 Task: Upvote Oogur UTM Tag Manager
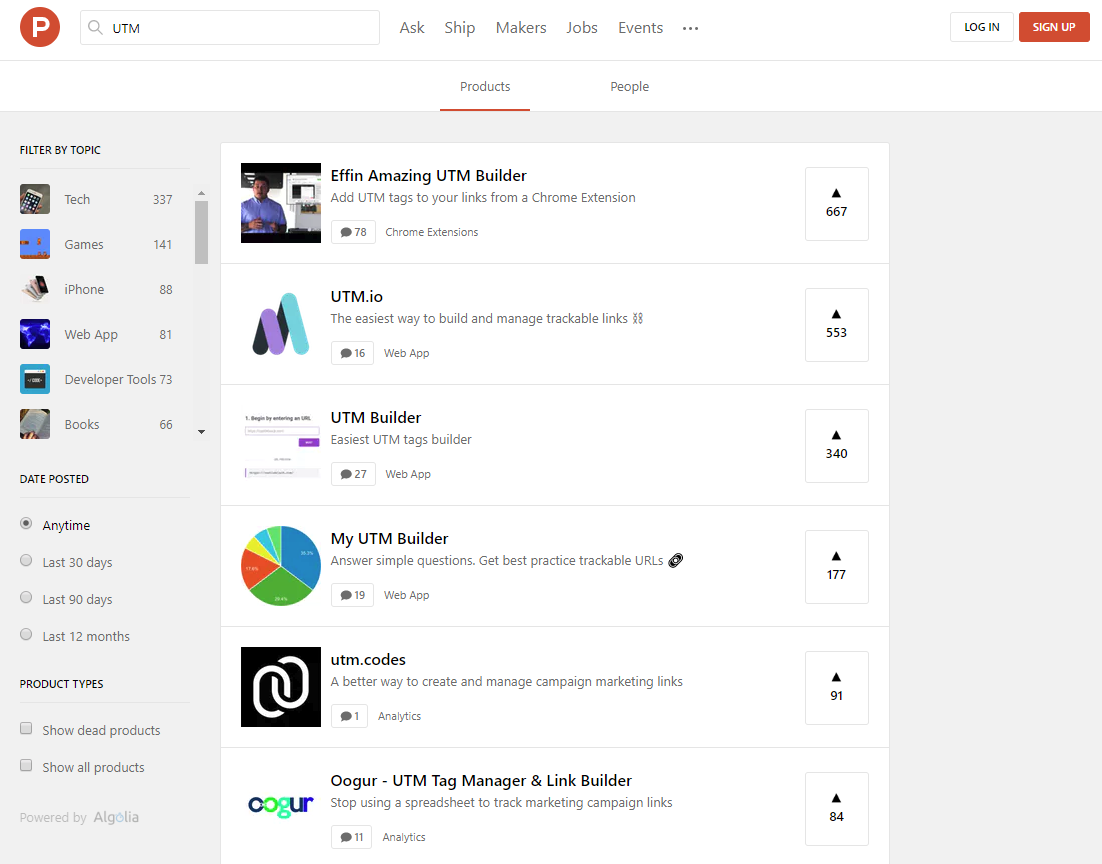pos(836,808)
